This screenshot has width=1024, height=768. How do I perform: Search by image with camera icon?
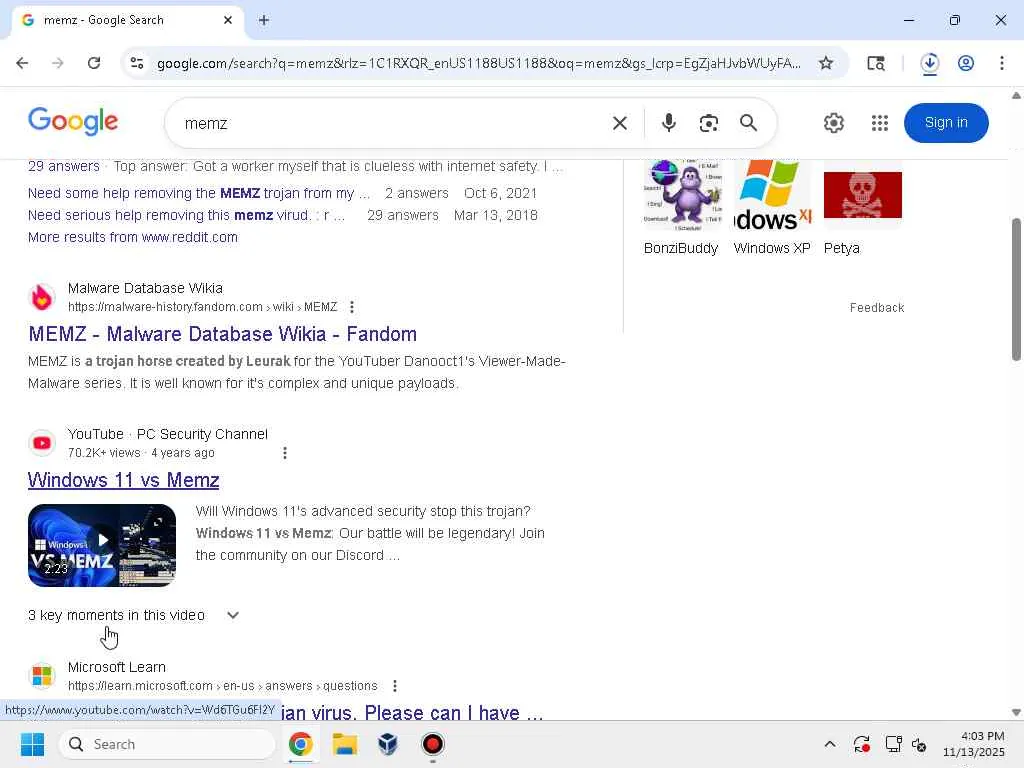(709, 123)
